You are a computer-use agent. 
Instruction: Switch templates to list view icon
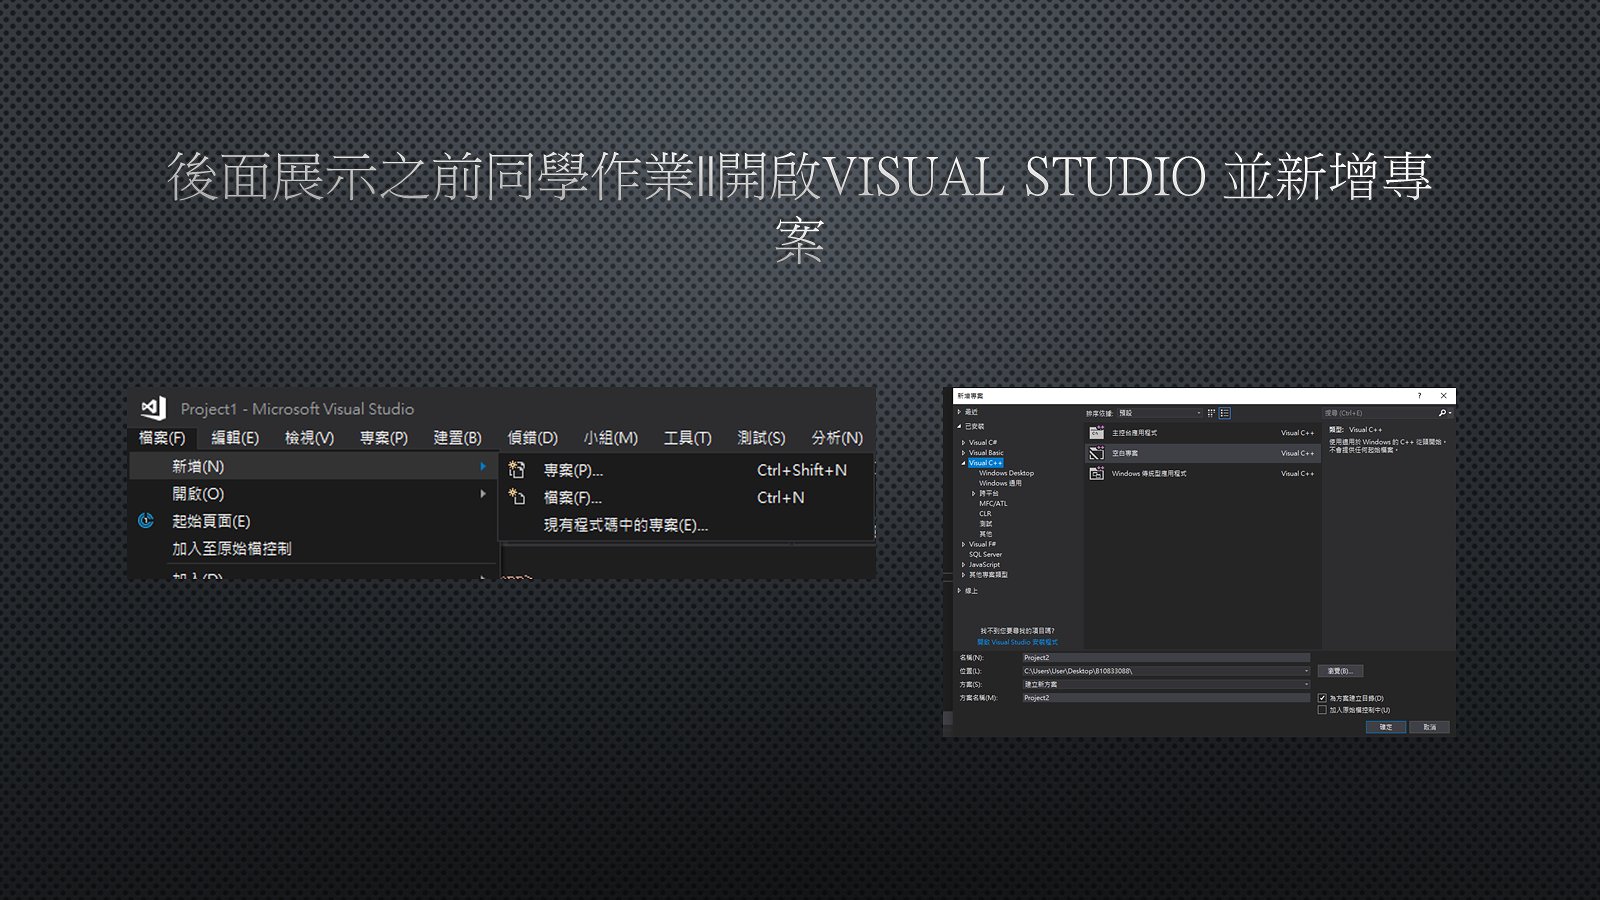click(x=1225, y=413)
